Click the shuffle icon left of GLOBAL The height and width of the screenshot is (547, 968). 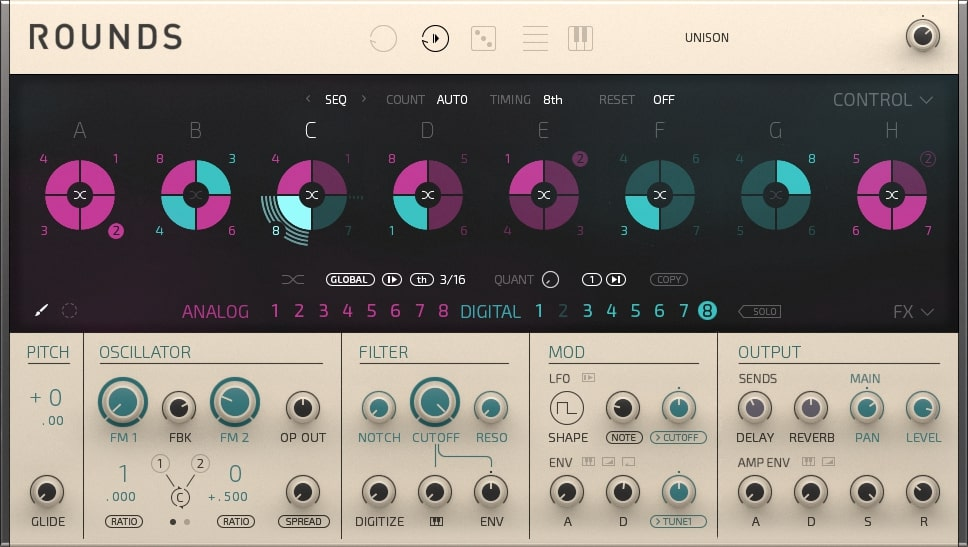pos(293,280)
